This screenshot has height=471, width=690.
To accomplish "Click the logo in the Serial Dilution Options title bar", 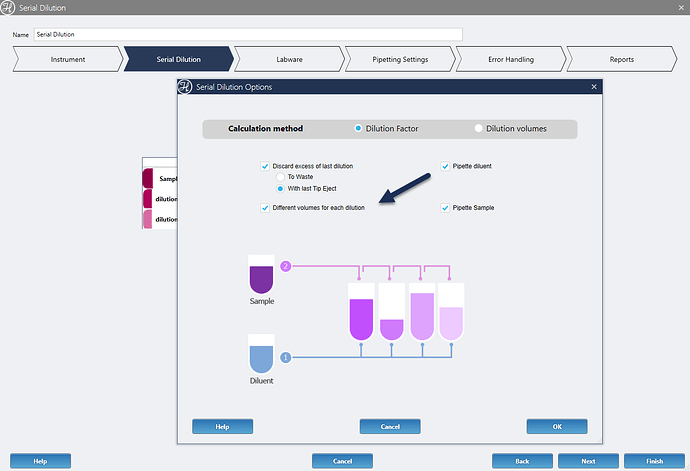I will click(x=183, y=87).
